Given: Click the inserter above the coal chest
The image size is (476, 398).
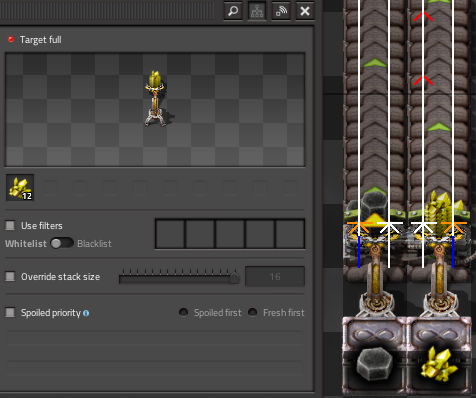Looking at the screenshot, I should tap(376, 280).
